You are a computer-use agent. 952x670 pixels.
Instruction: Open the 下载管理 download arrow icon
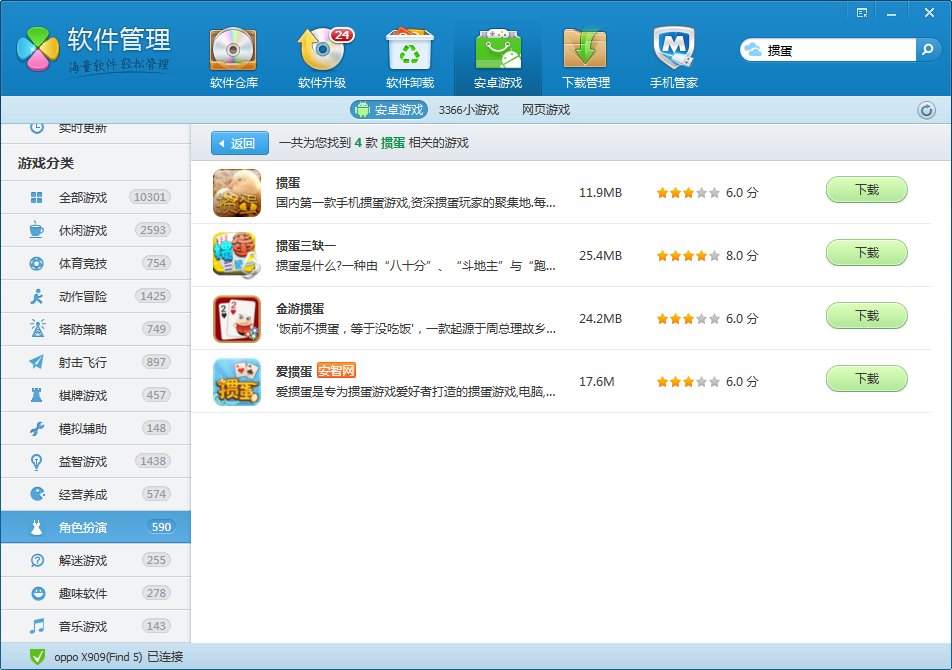[585, 50]
